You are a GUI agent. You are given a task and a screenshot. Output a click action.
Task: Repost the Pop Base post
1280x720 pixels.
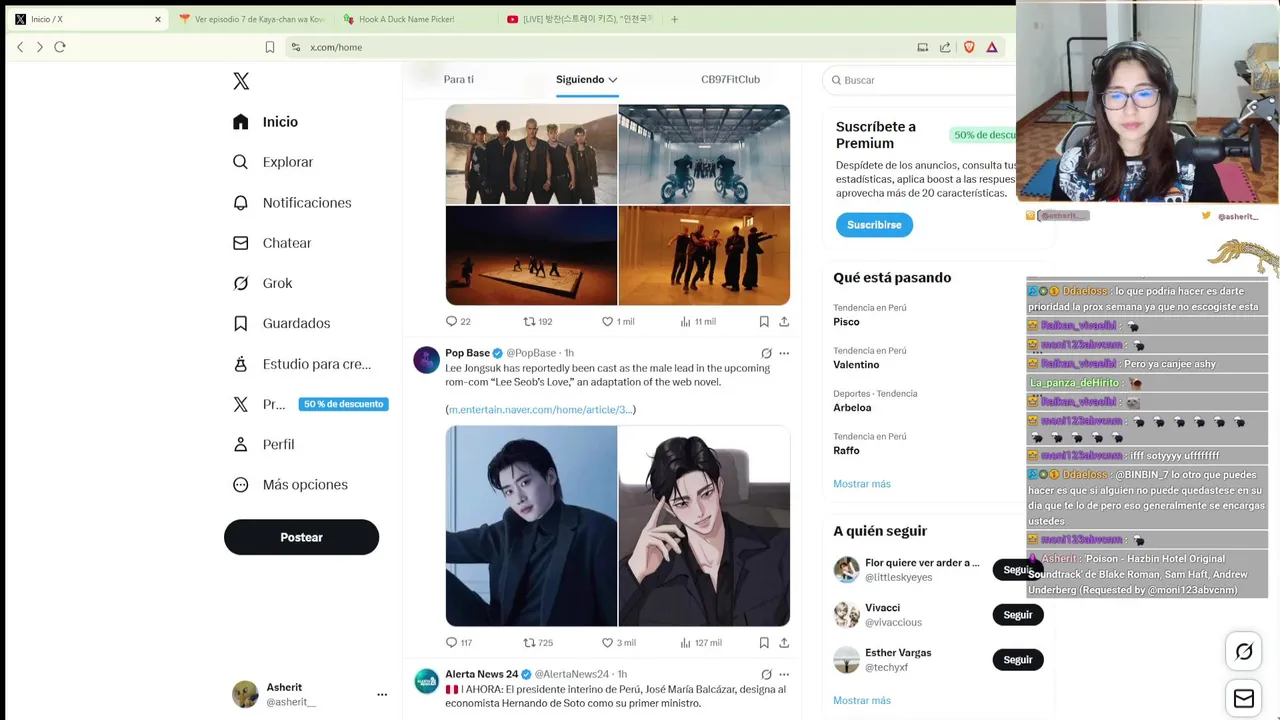coord(530,642)
